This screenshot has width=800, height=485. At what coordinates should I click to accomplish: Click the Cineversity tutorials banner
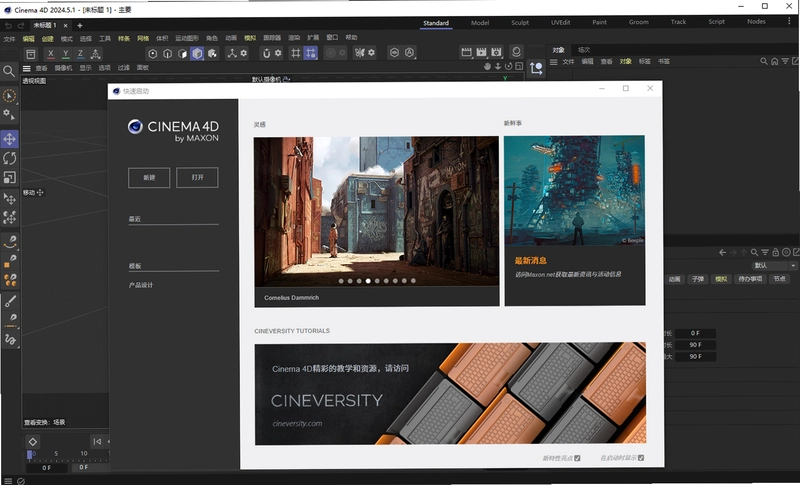click(451, 393)
